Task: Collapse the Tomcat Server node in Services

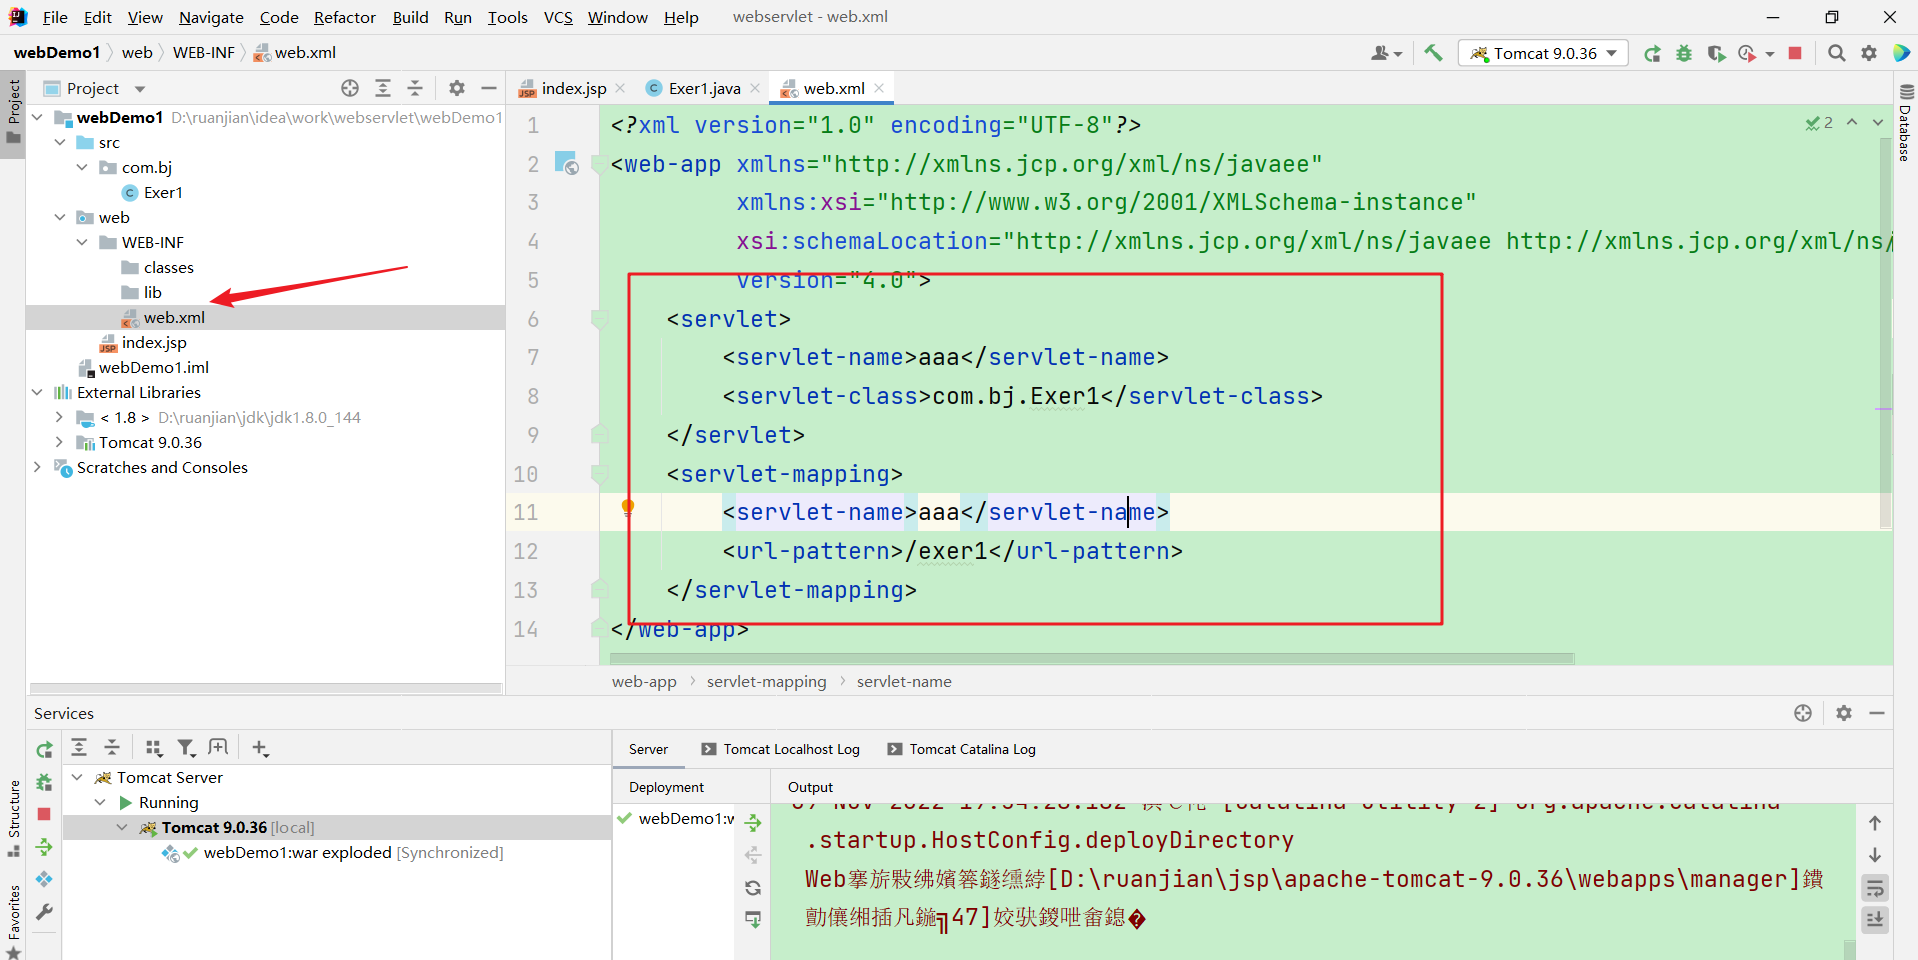Action: click(x=77, y=777)
